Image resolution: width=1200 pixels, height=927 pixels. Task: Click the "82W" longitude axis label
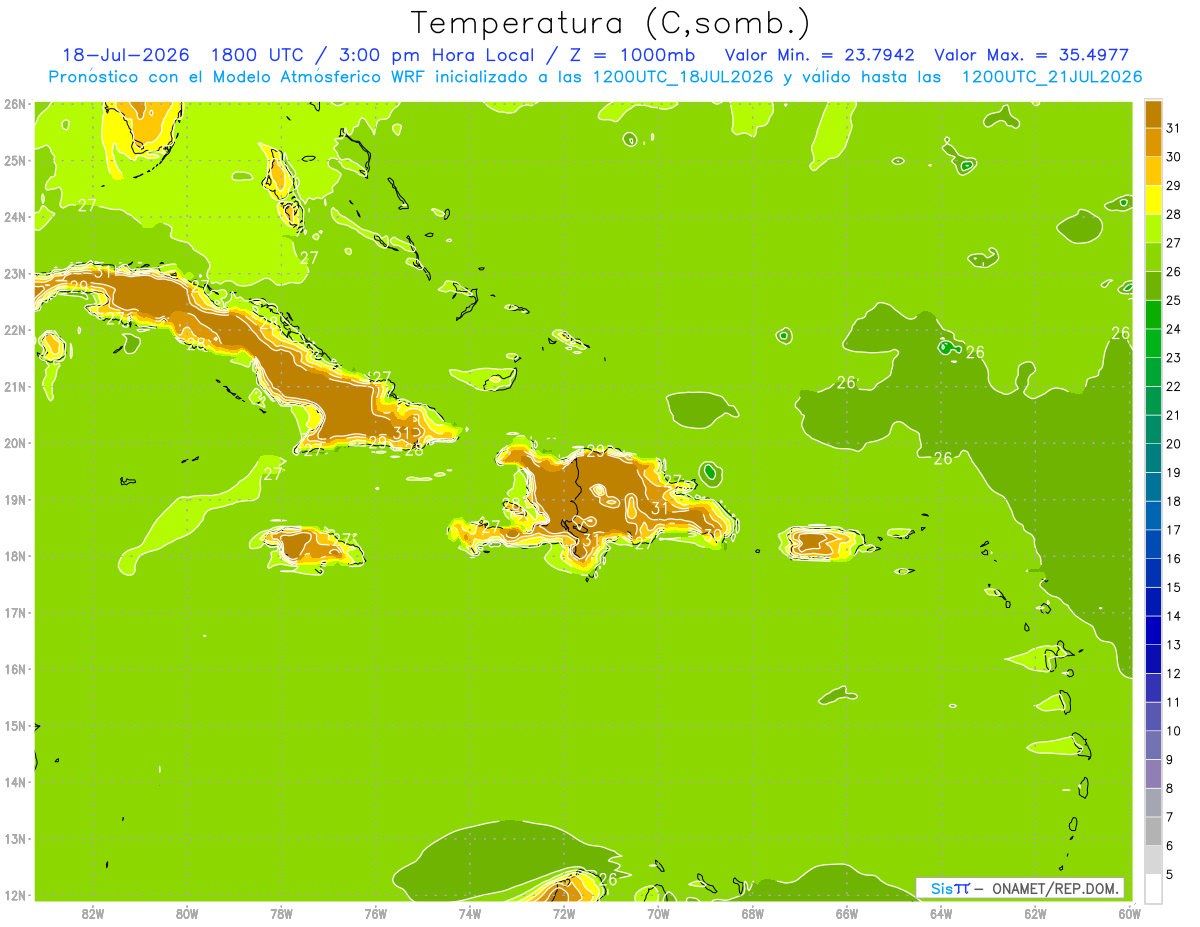point(93,913)
